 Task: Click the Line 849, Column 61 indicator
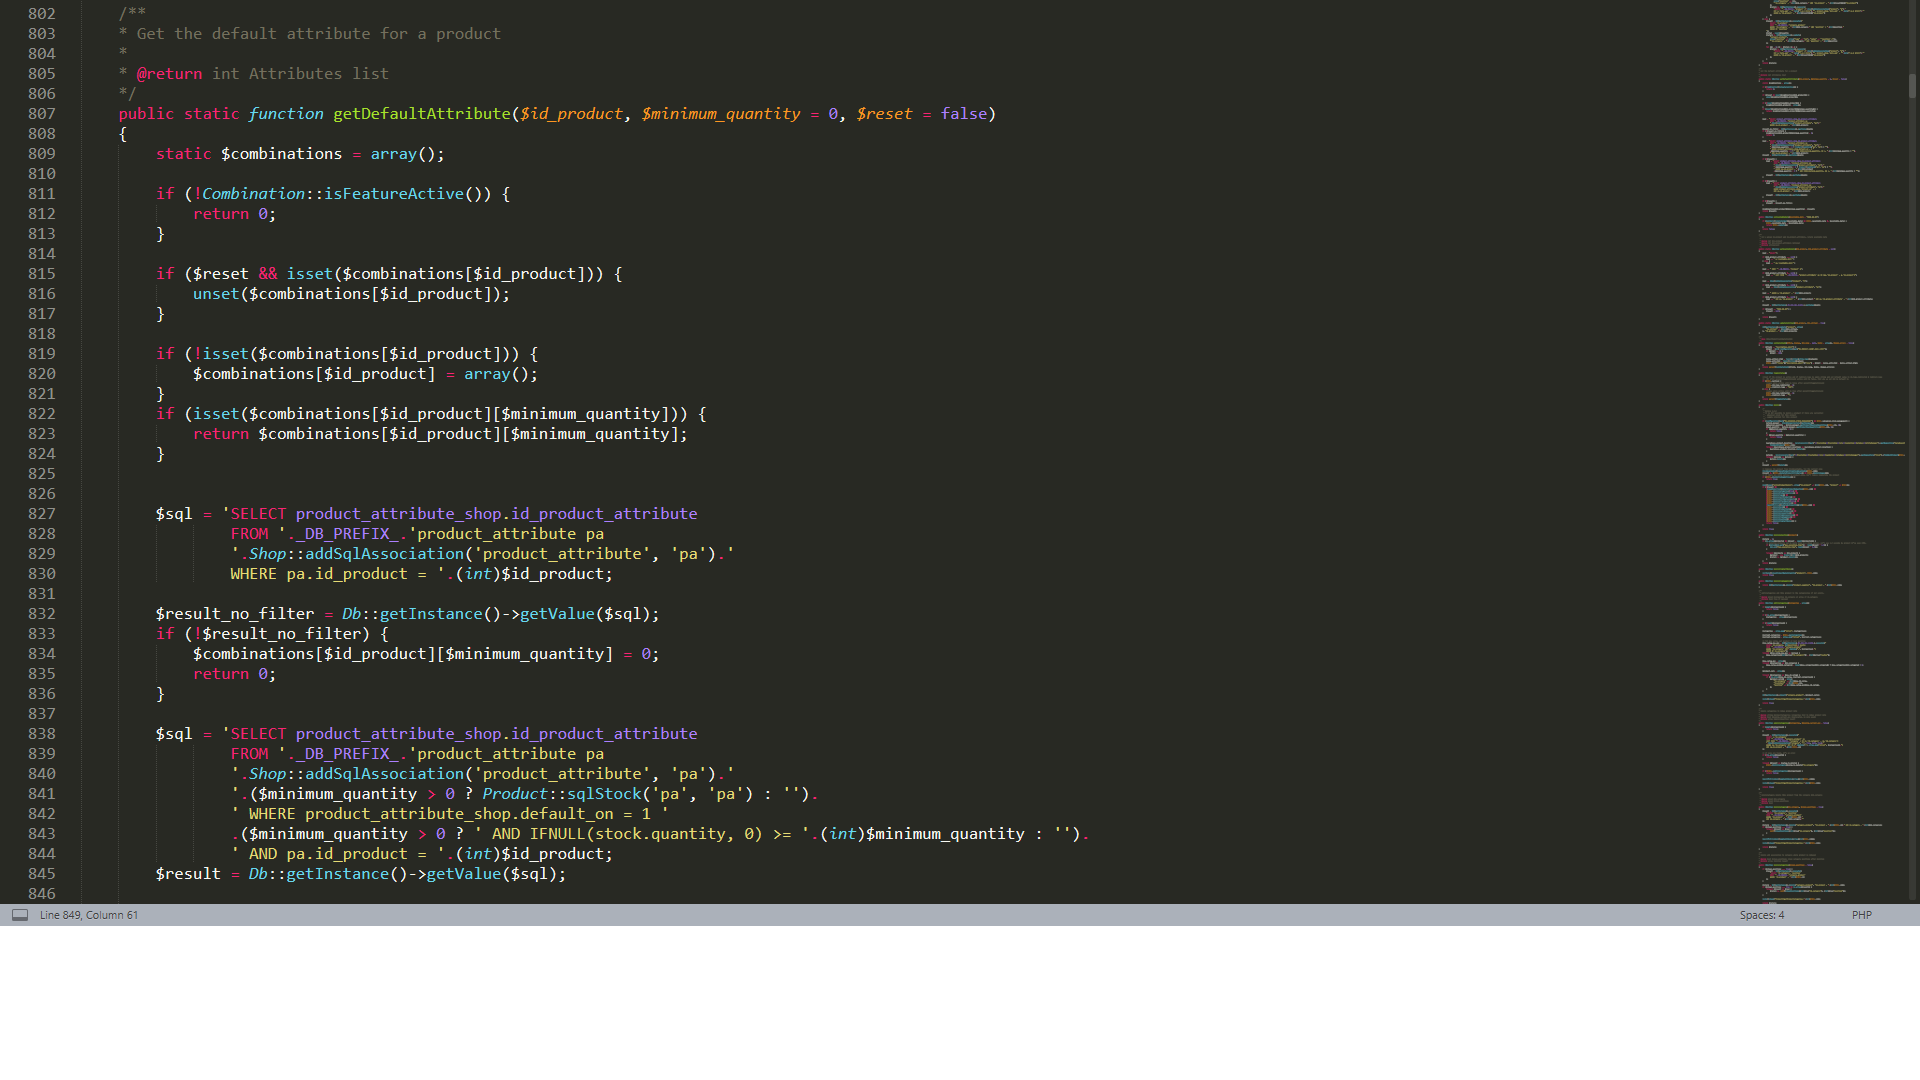click(89, 915)
